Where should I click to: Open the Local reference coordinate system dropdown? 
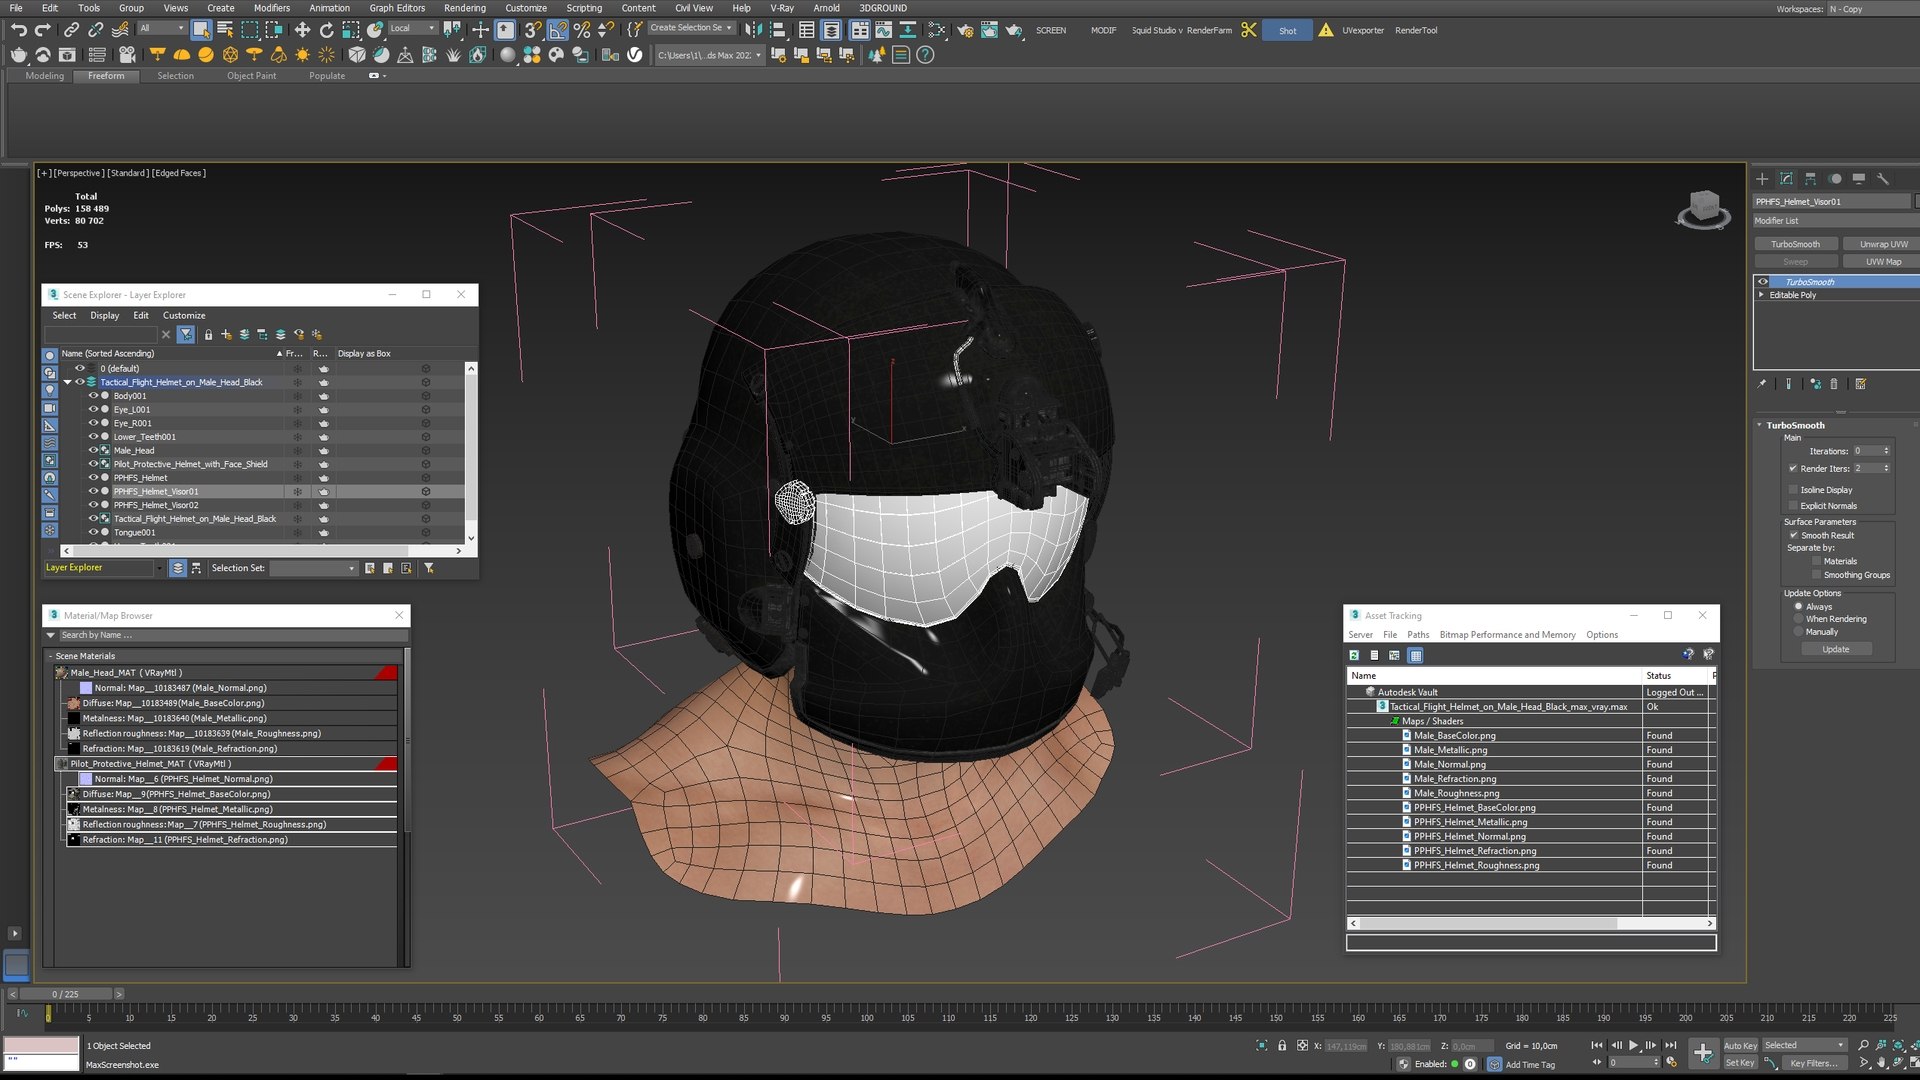pyautogui.click(x=411, y=28)
